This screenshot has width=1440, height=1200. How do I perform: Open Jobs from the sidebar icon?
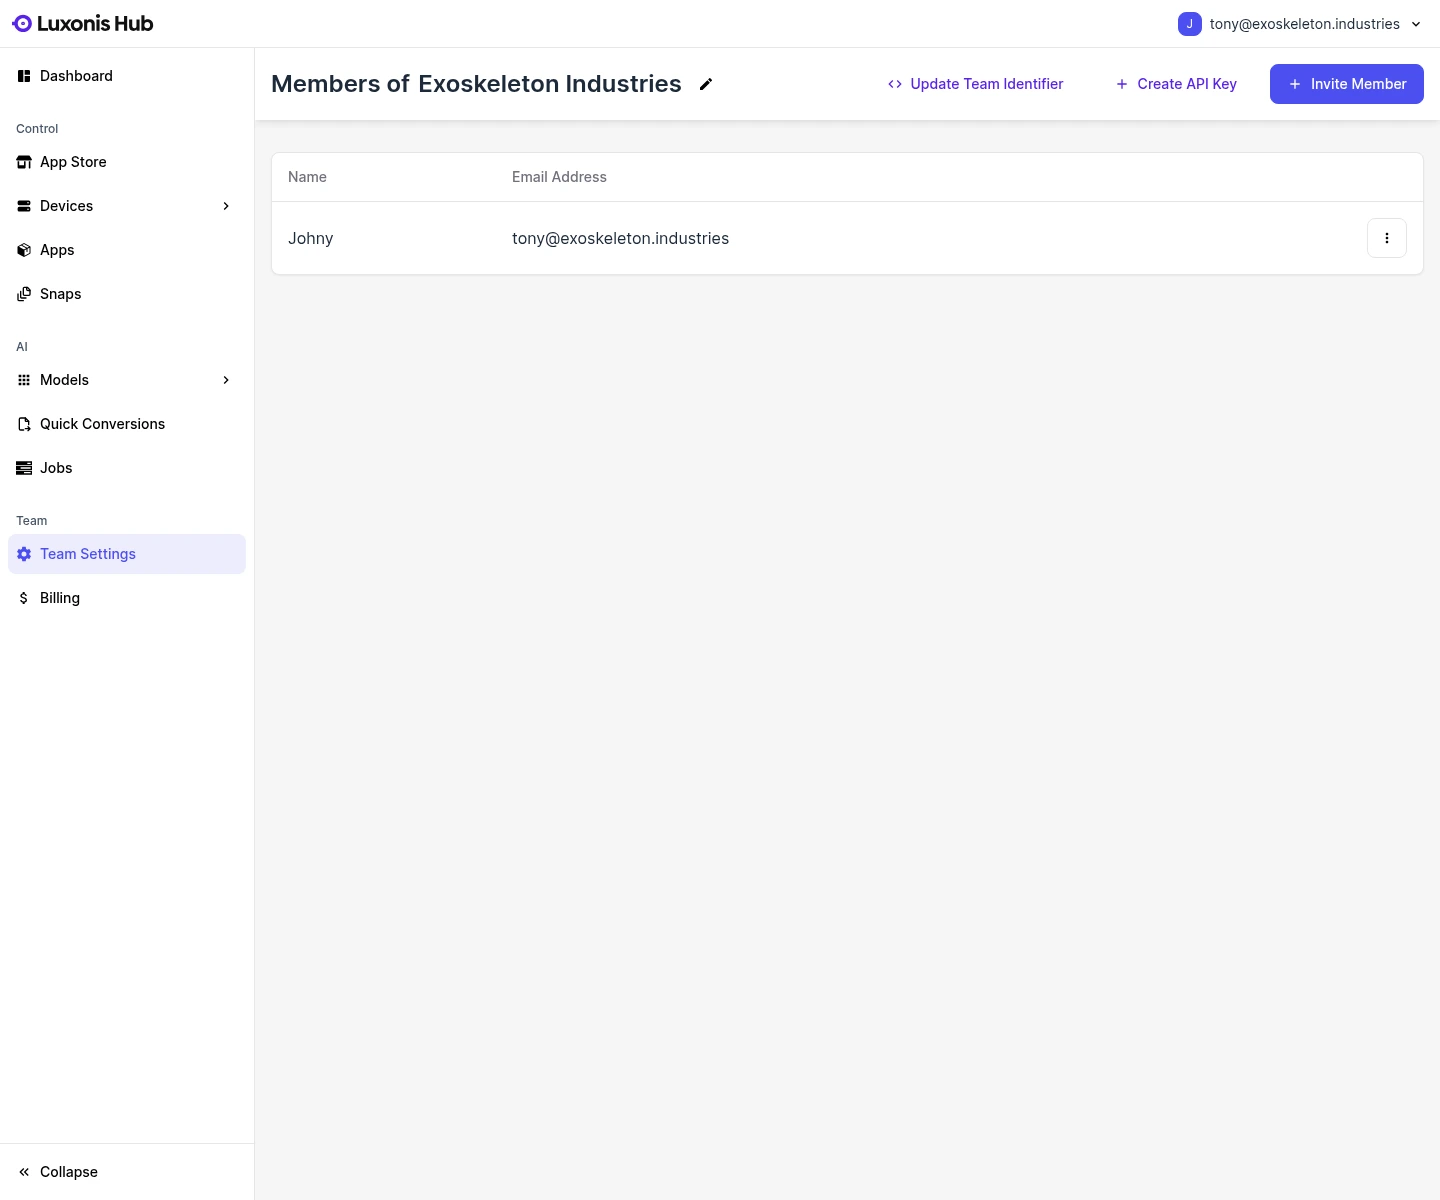24,468
